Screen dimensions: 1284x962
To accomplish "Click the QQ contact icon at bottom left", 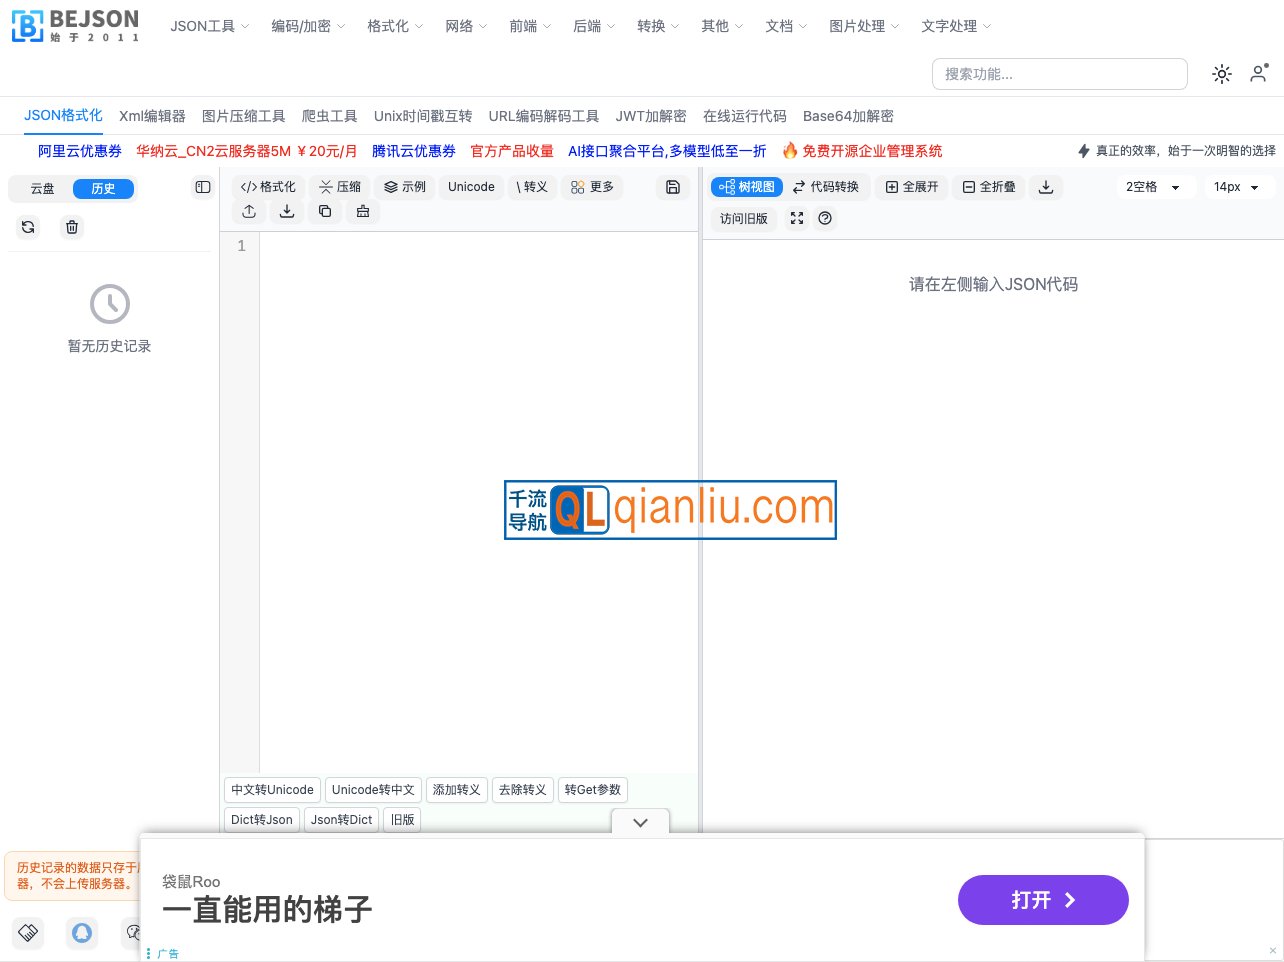I will [82, 933].
